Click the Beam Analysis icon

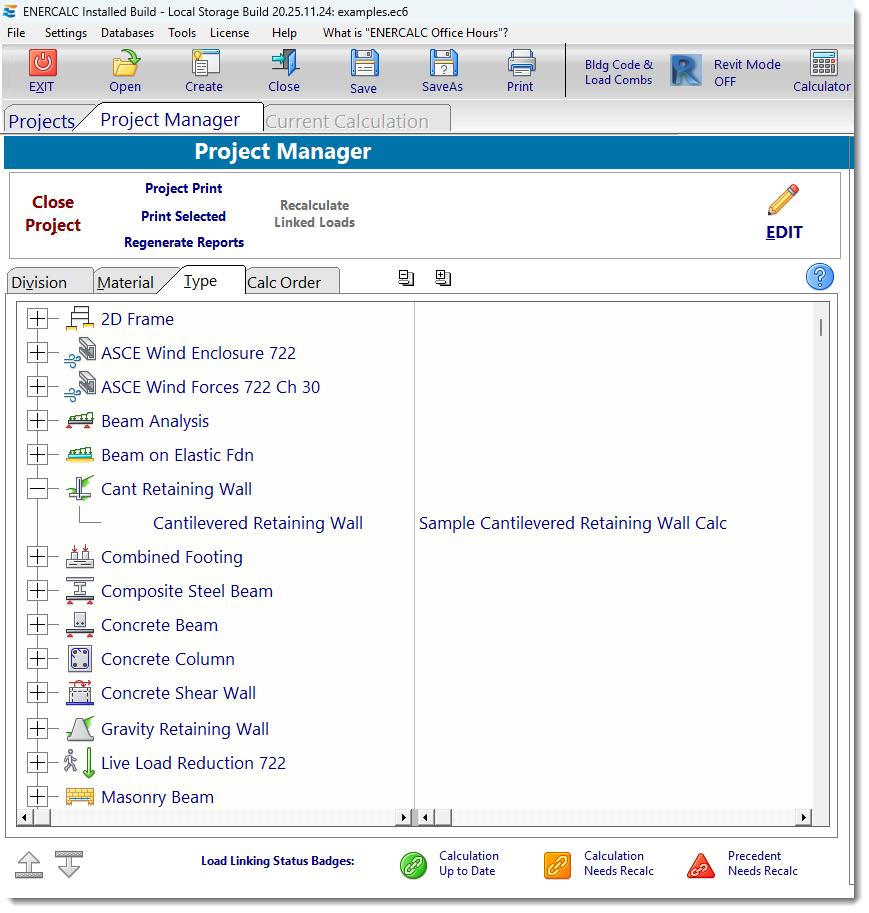(80, 420)
